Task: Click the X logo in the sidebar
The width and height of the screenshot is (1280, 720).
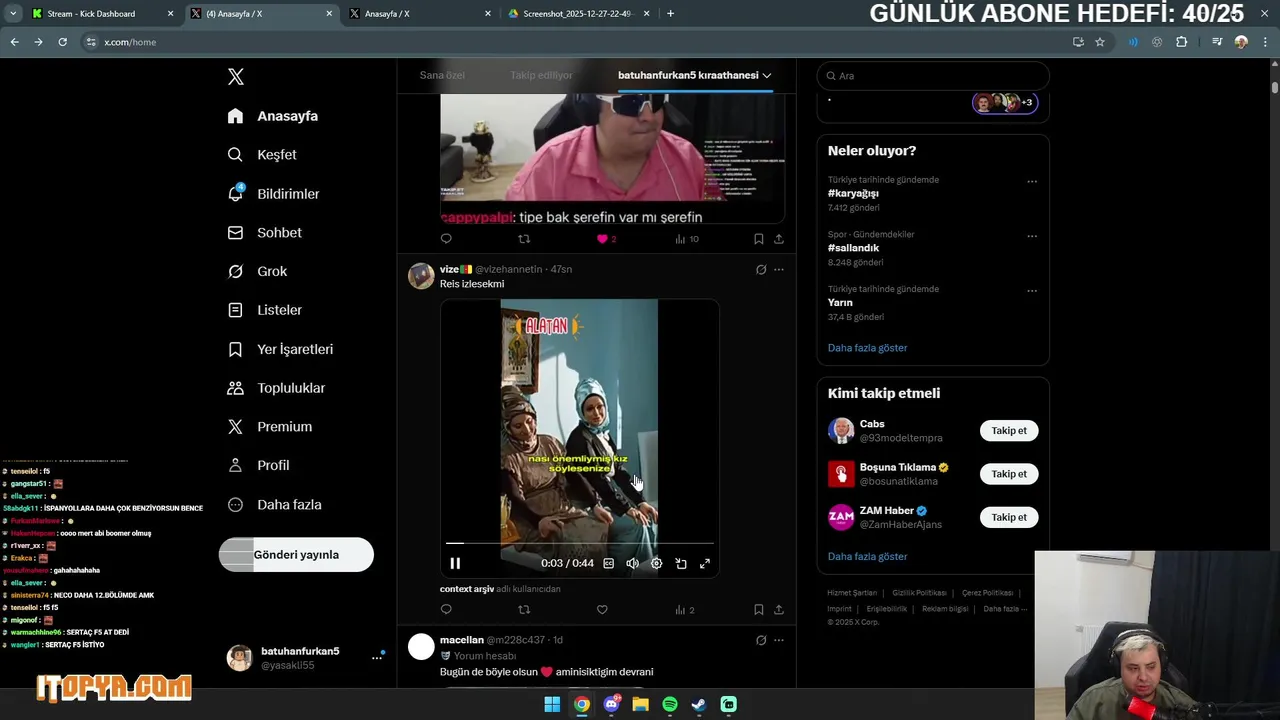Action: [x=236, y=77]
